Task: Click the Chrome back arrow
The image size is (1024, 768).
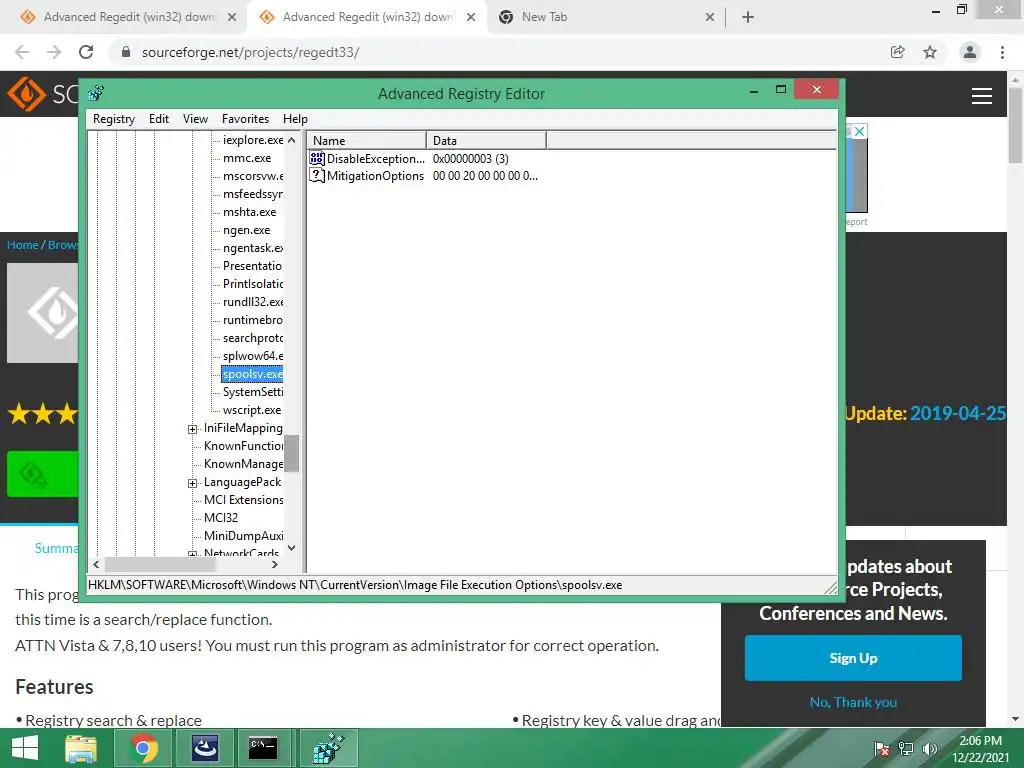Action: (22, 52)
